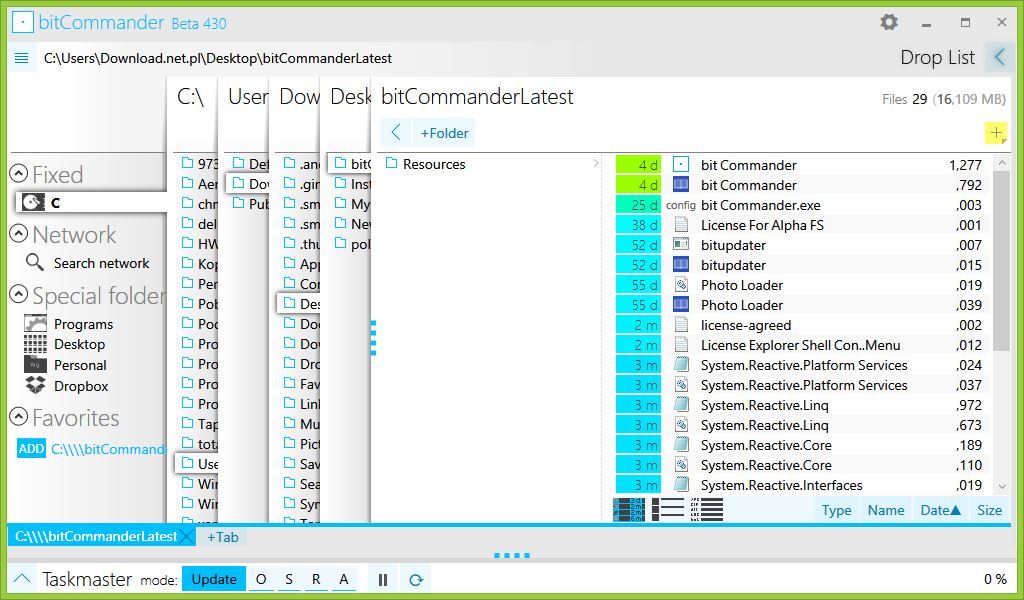Click the Search network link
This screenshot has width=1024, height=600.
[x=101, y=263]
